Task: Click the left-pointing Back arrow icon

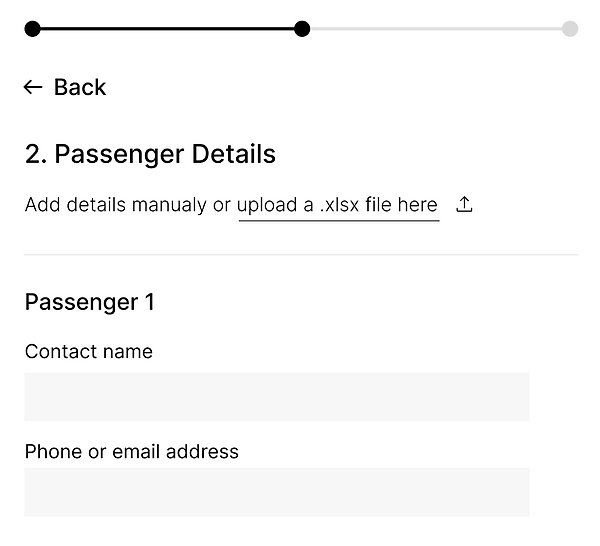Action: [33, 88]
